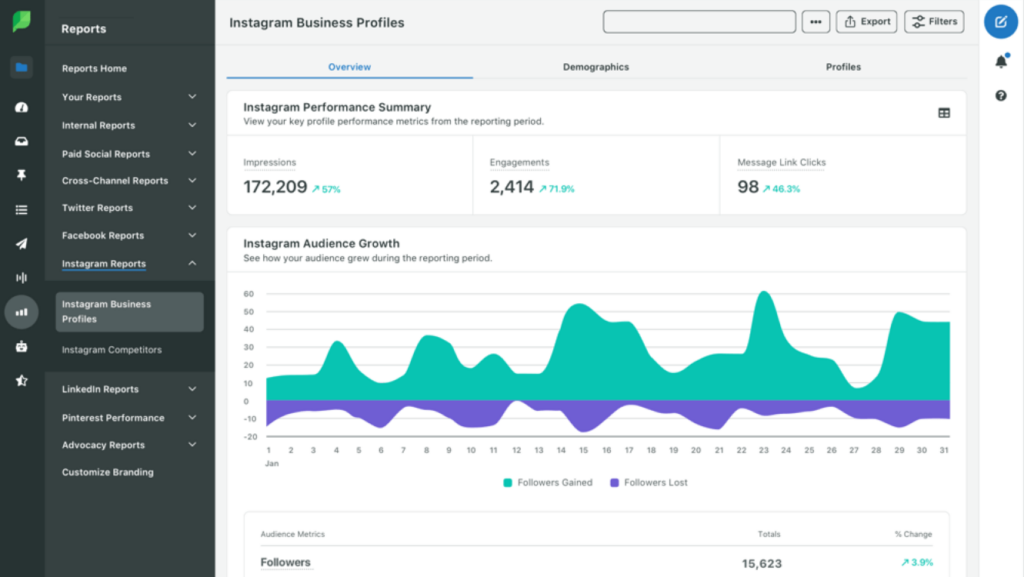Image resolution: width=1024 pixels, height=577 pixels.
Task: Toggle Followers Gained legend series
Action: pos(547,482)
